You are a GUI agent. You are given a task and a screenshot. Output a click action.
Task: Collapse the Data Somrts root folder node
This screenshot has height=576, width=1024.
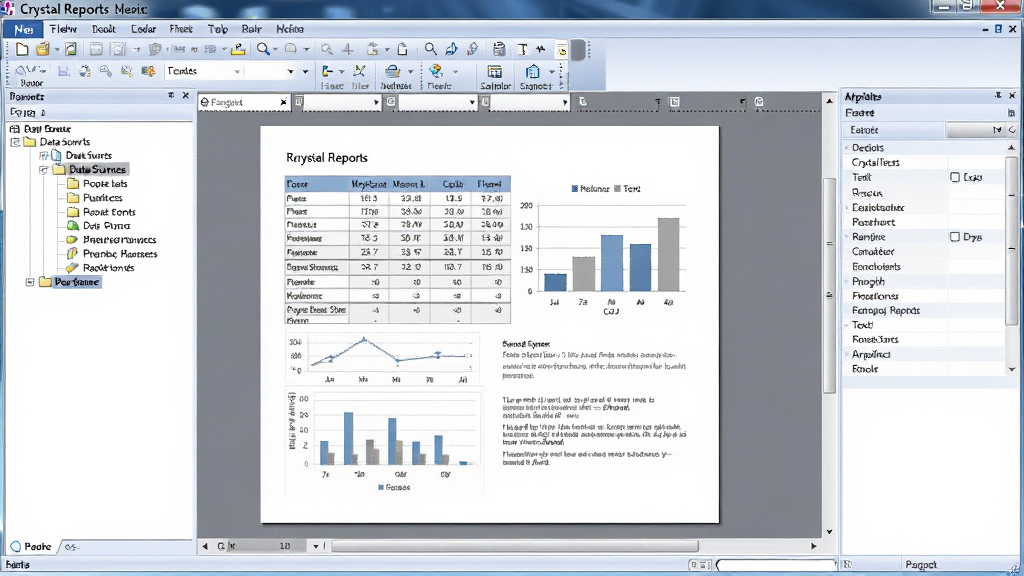[x=15, y=142]
